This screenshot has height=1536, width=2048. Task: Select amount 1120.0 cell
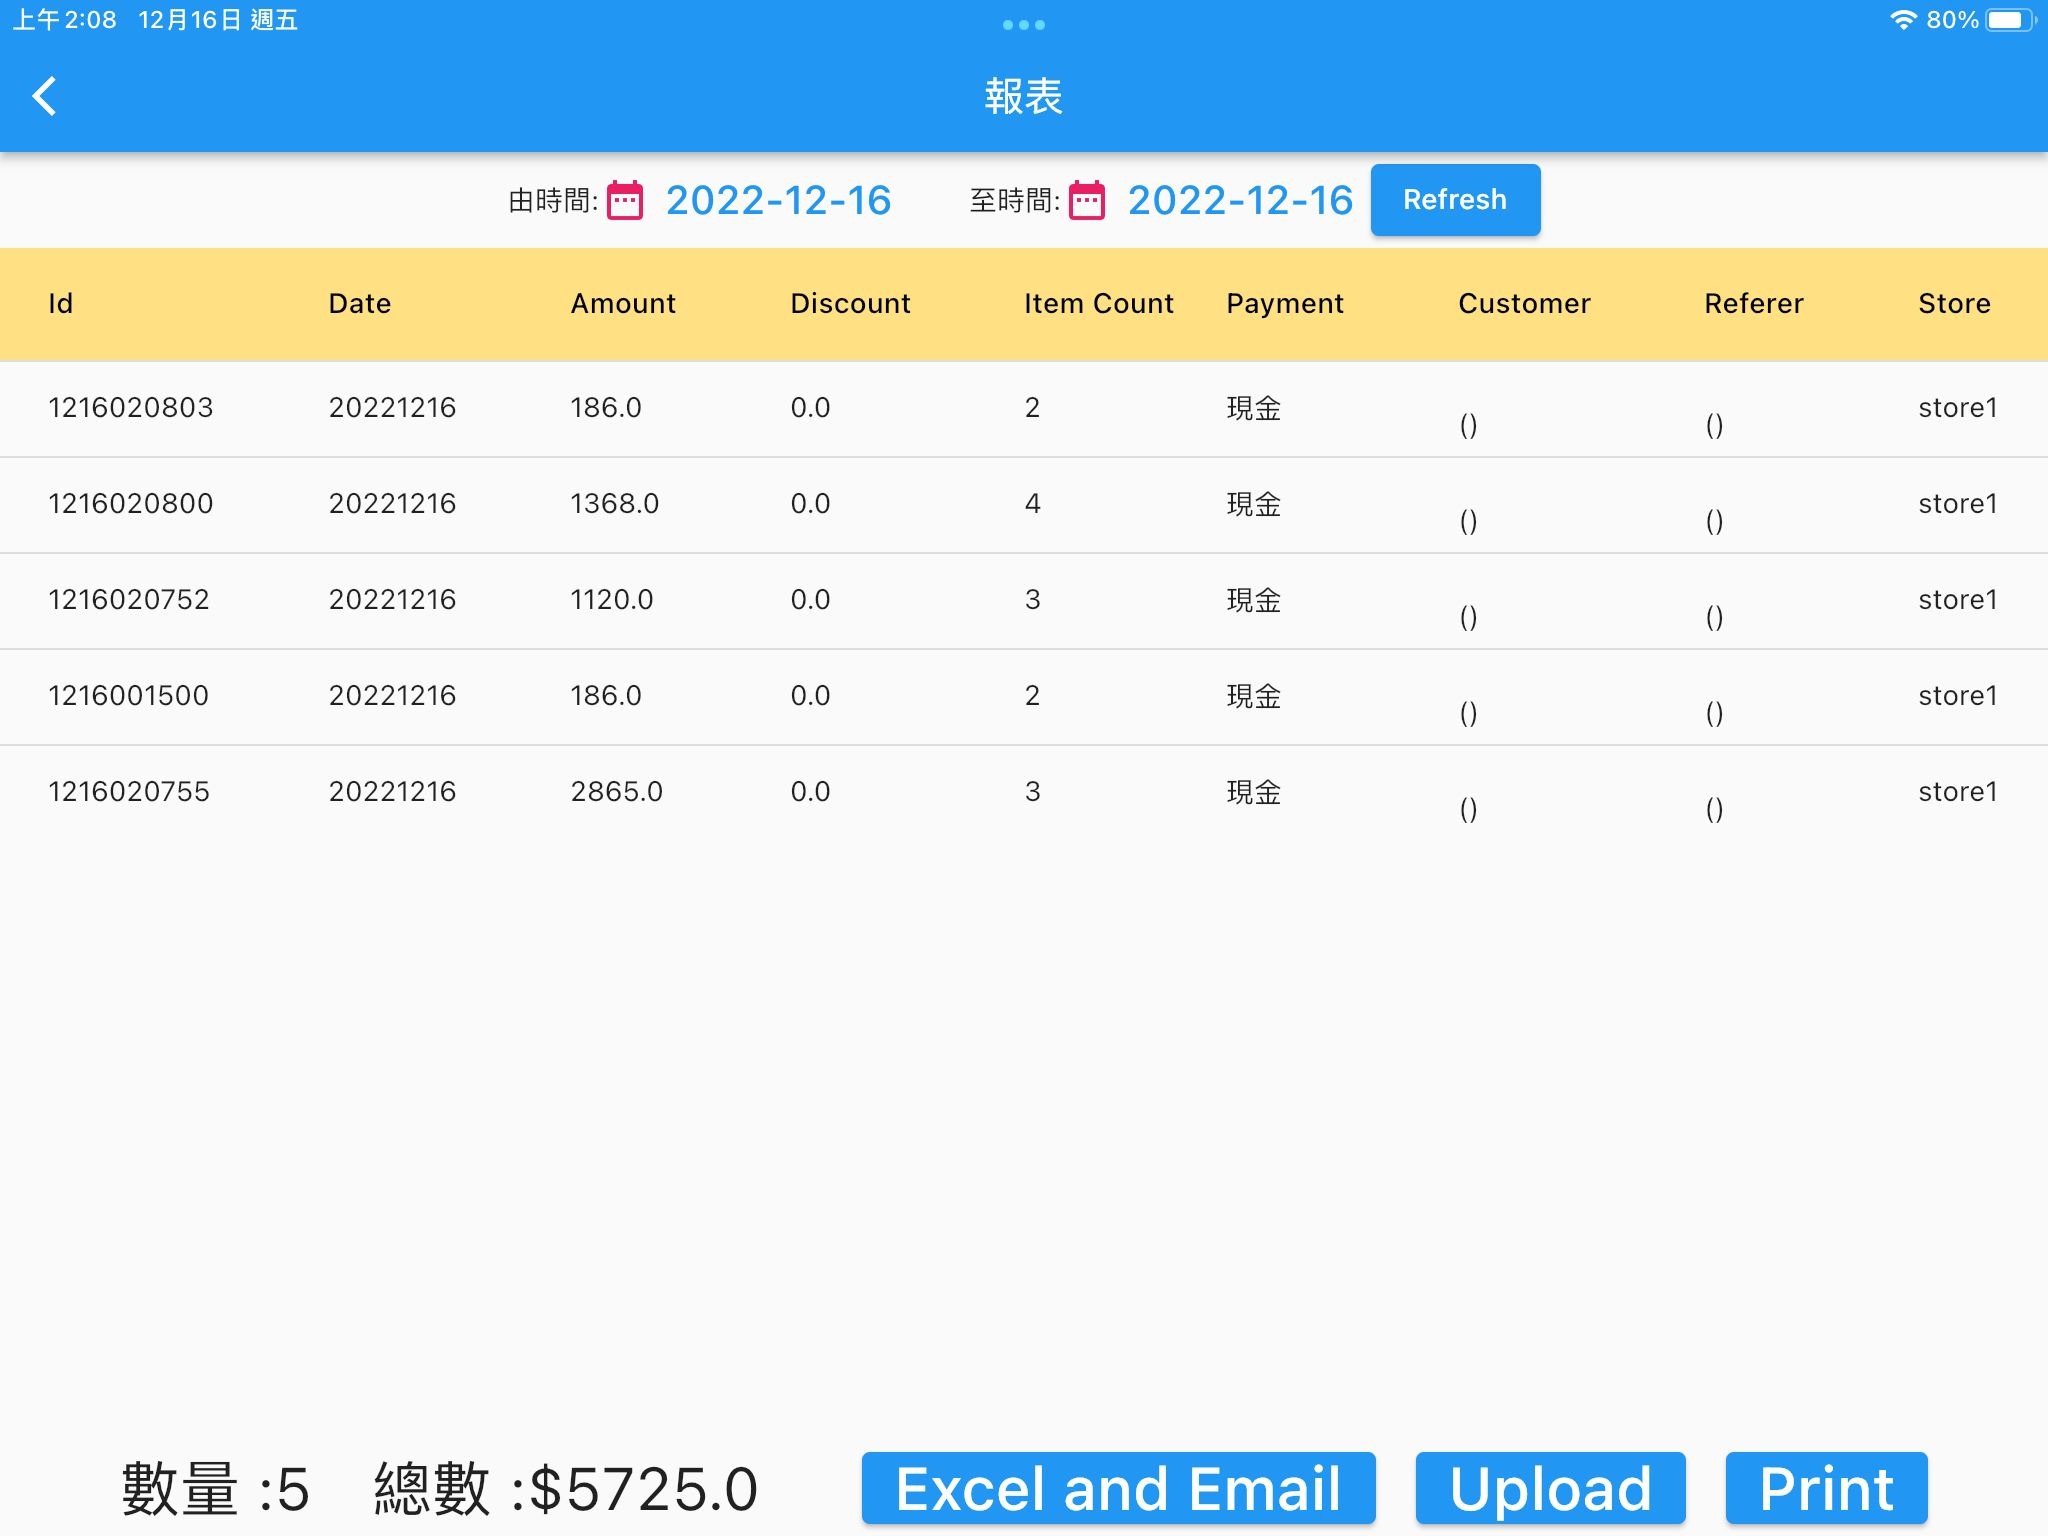[612, 600]
